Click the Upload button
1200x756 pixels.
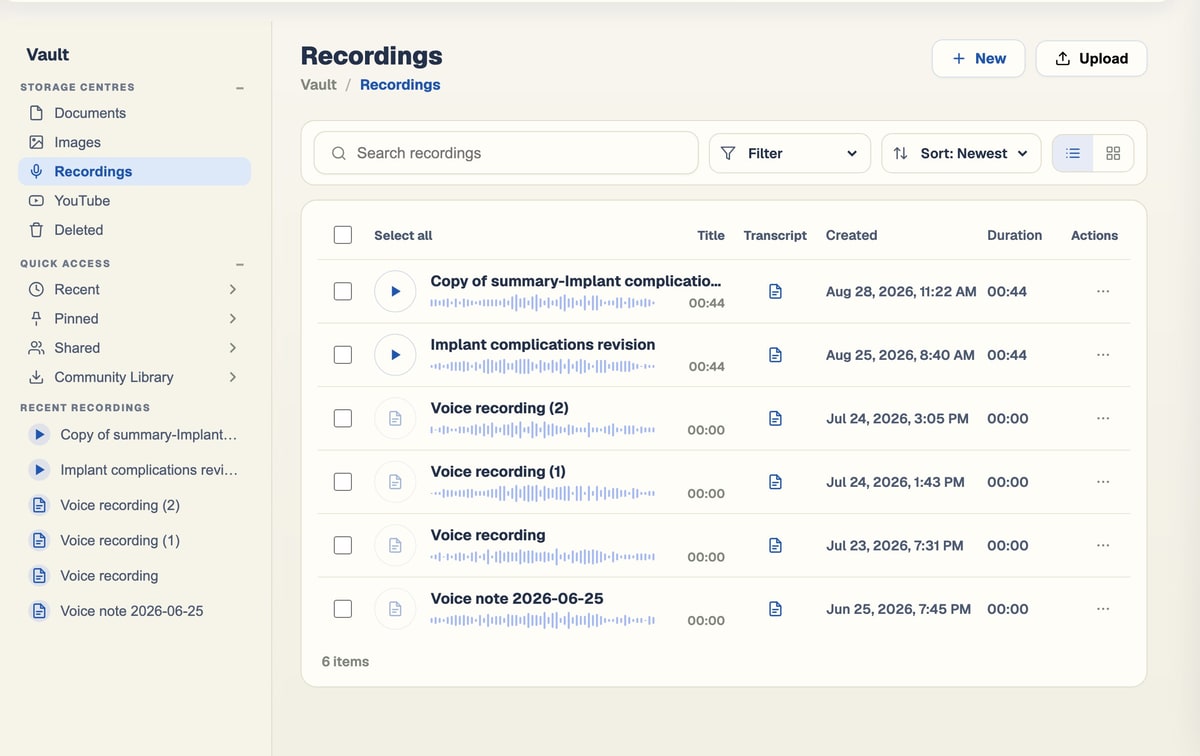tap(1091, 58)
